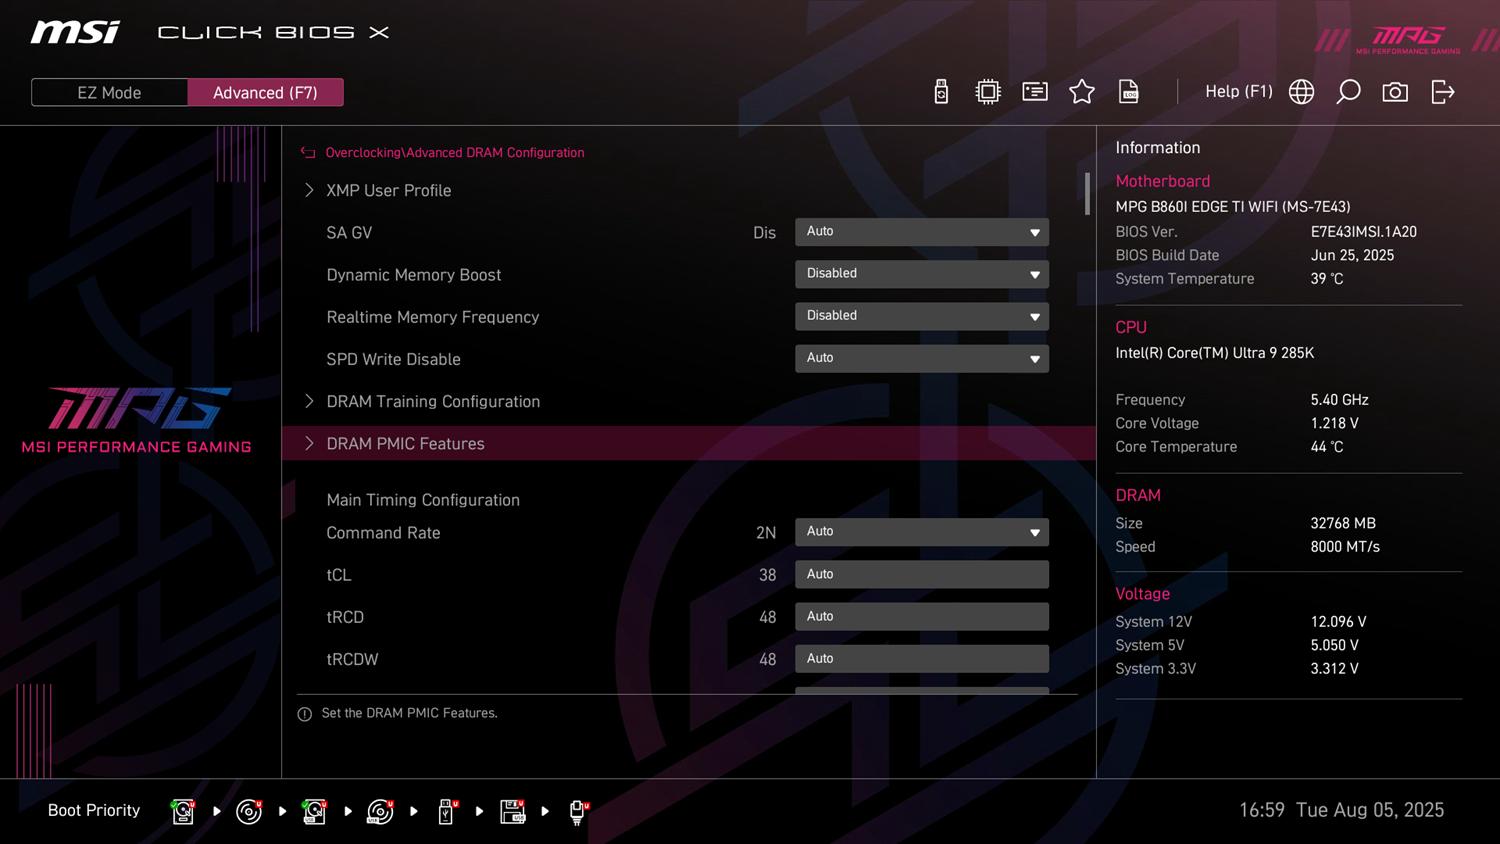Select the Advanced (F7) tab
Image resolution: width=1500 pixels, height=844 pixels.
[265, 92]
